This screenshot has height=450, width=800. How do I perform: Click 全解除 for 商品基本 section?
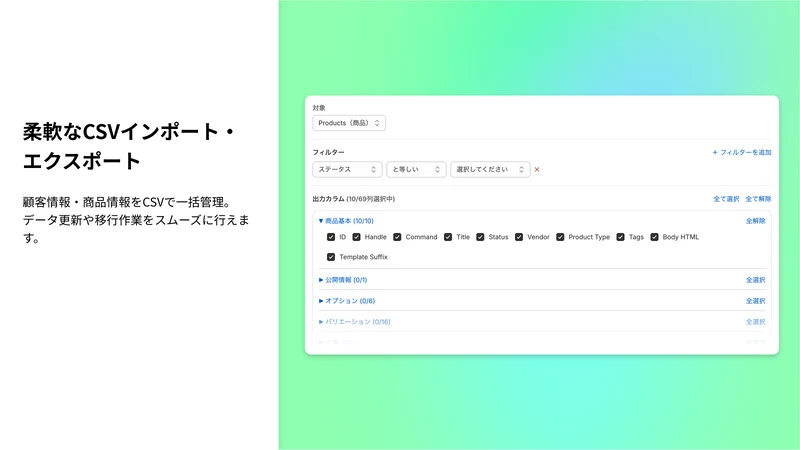click(756, 221)
